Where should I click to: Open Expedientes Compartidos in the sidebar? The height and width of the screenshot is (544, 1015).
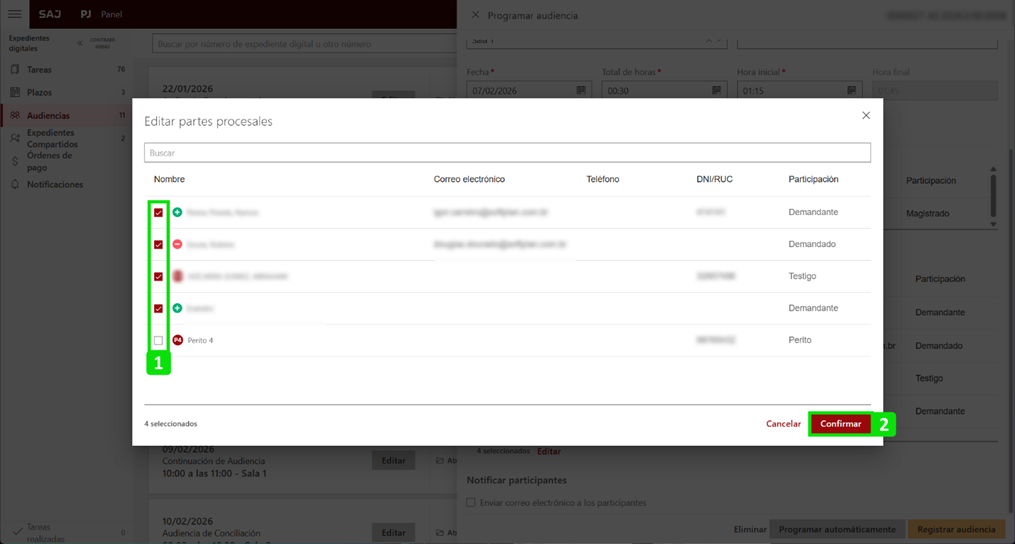point(52,138)
